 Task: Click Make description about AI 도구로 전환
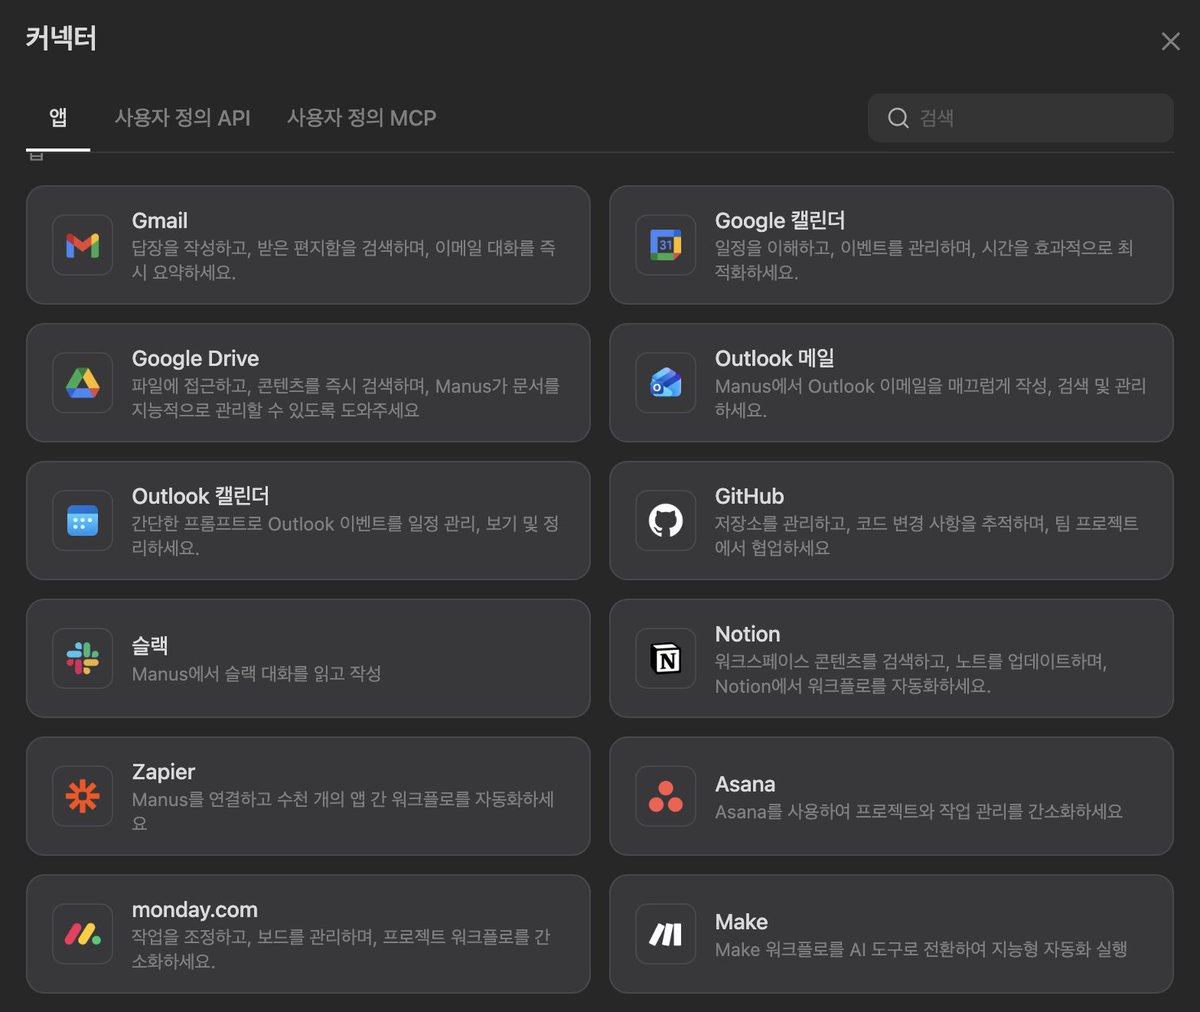click(921, 950)
